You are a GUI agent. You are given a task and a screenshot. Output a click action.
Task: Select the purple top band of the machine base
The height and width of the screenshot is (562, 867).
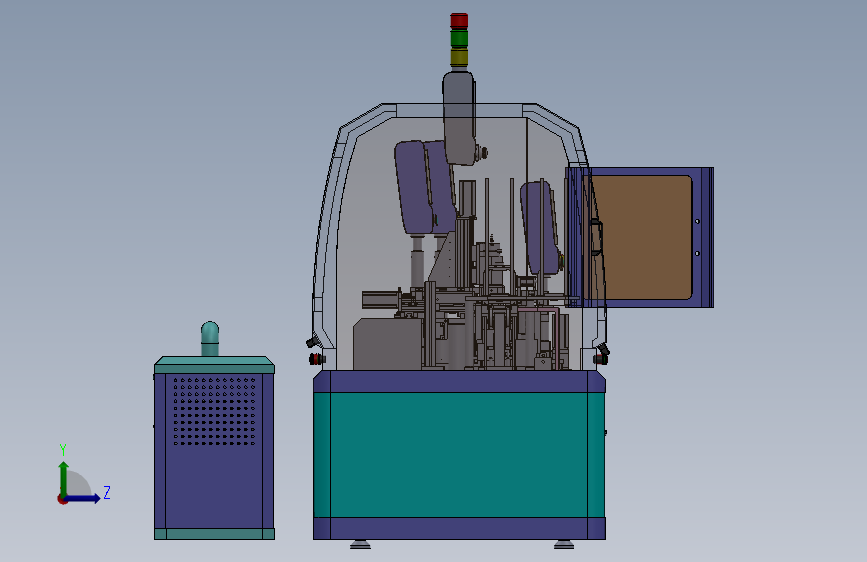459,382
